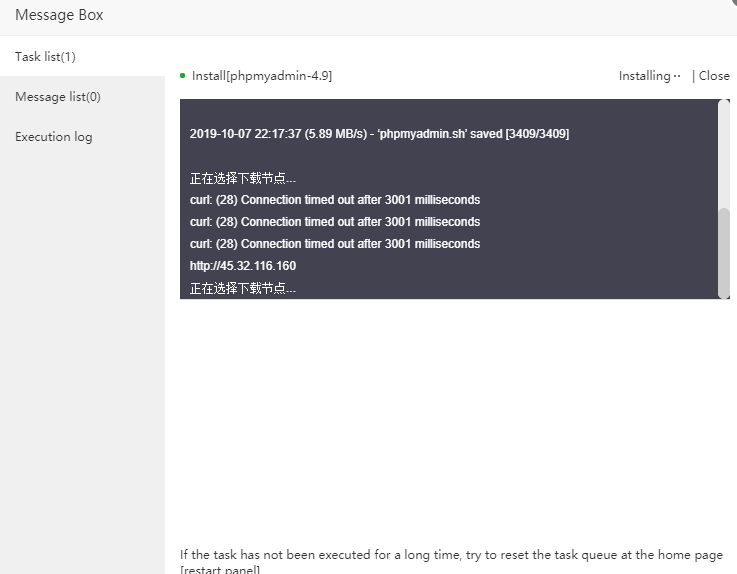Click the third curl timeout message

335,244
